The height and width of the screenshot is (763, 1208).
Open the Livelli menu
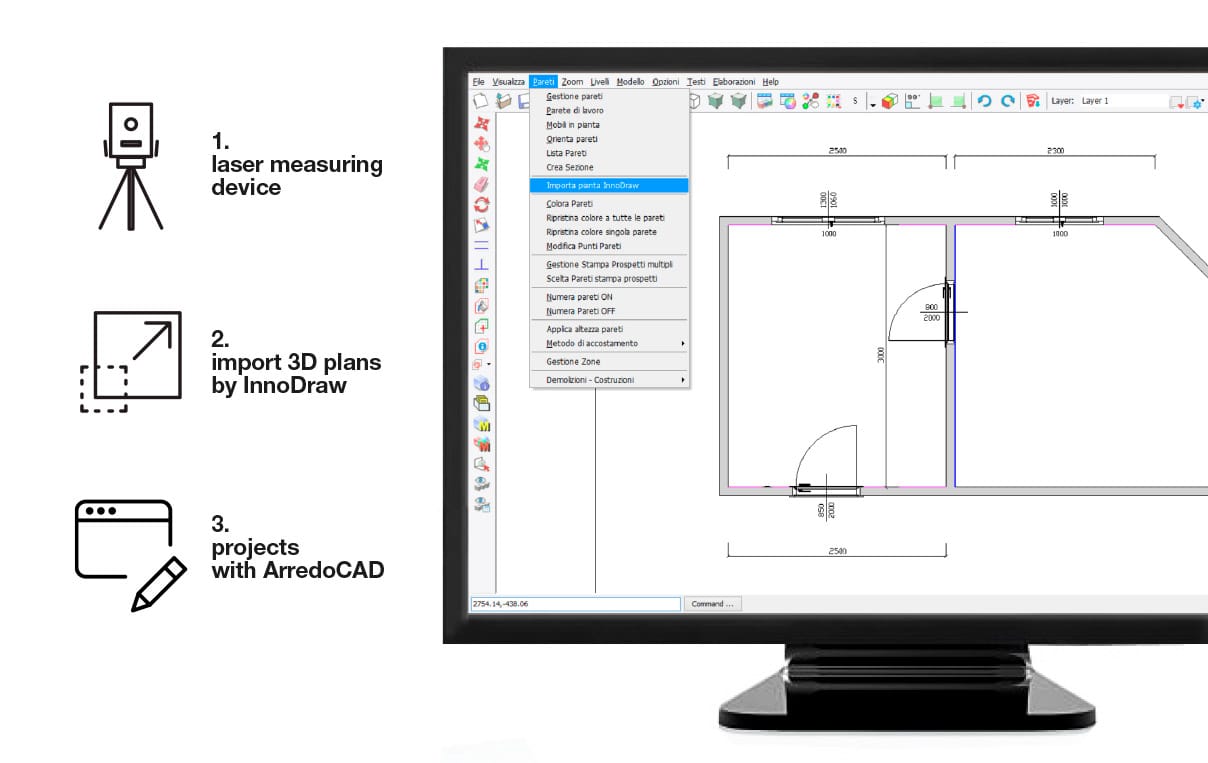point(600,81)
